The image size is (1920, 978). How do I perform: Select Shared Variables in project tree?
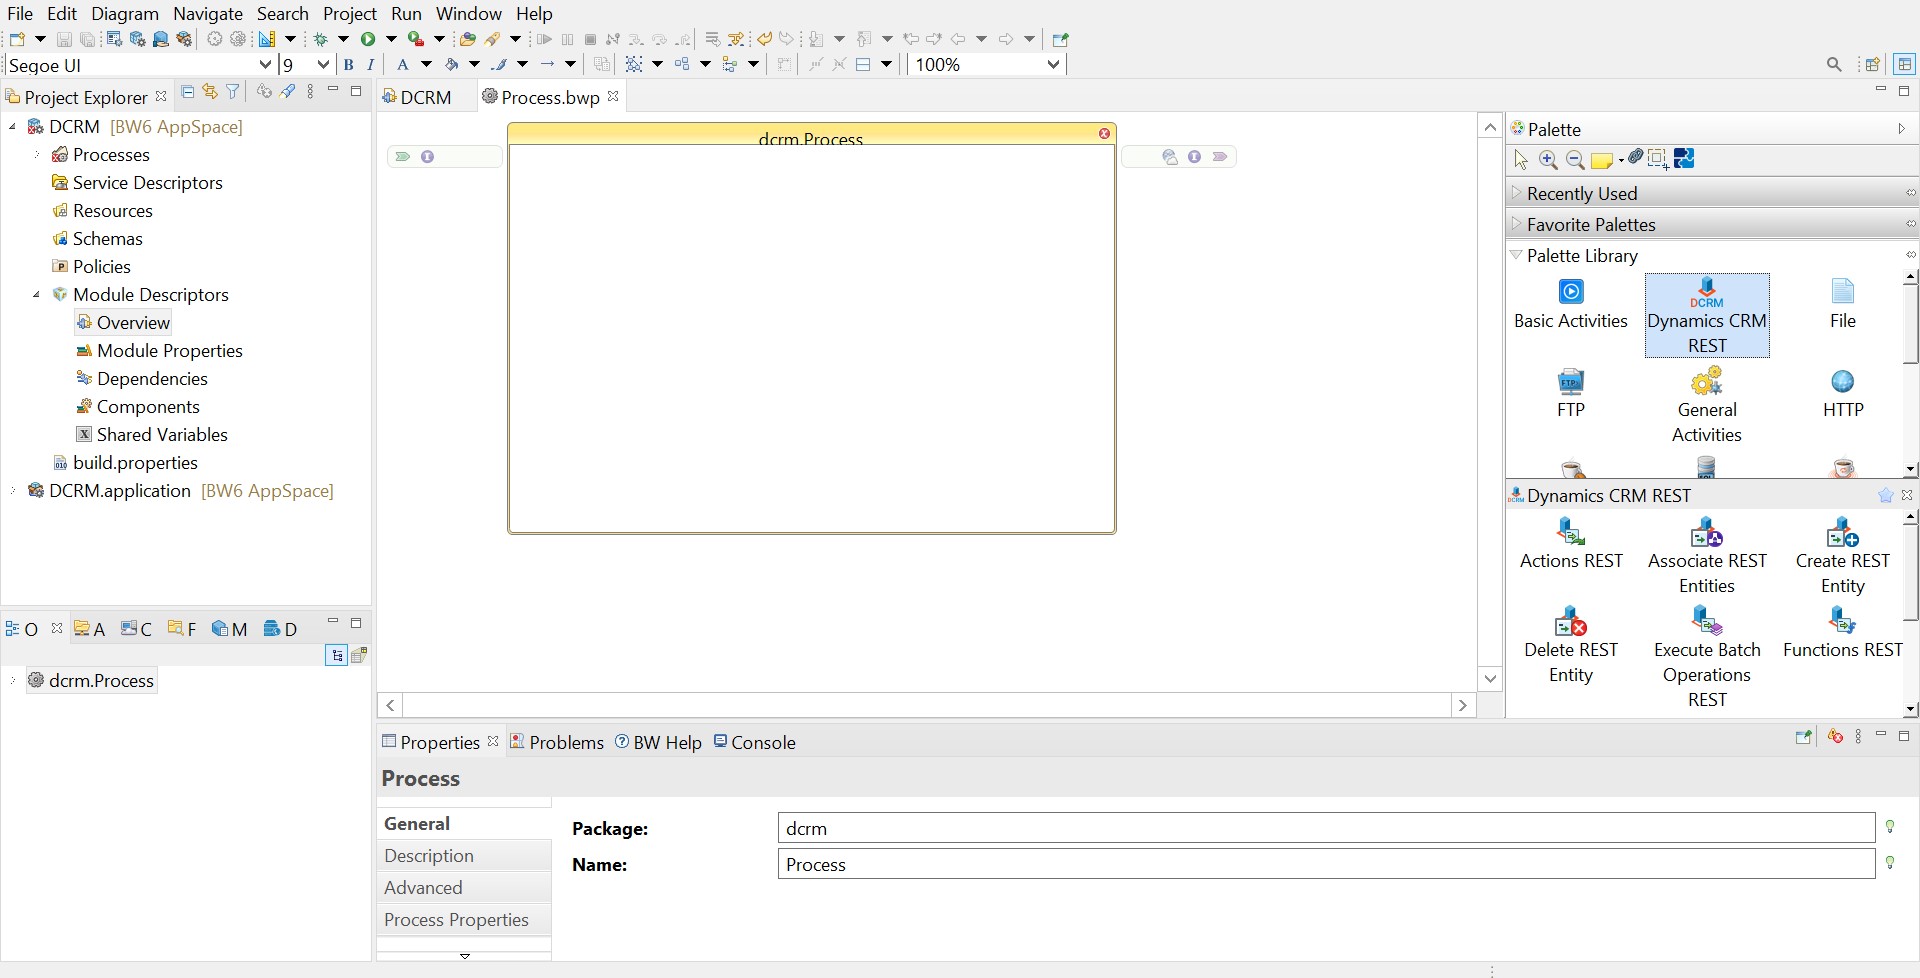162,434
